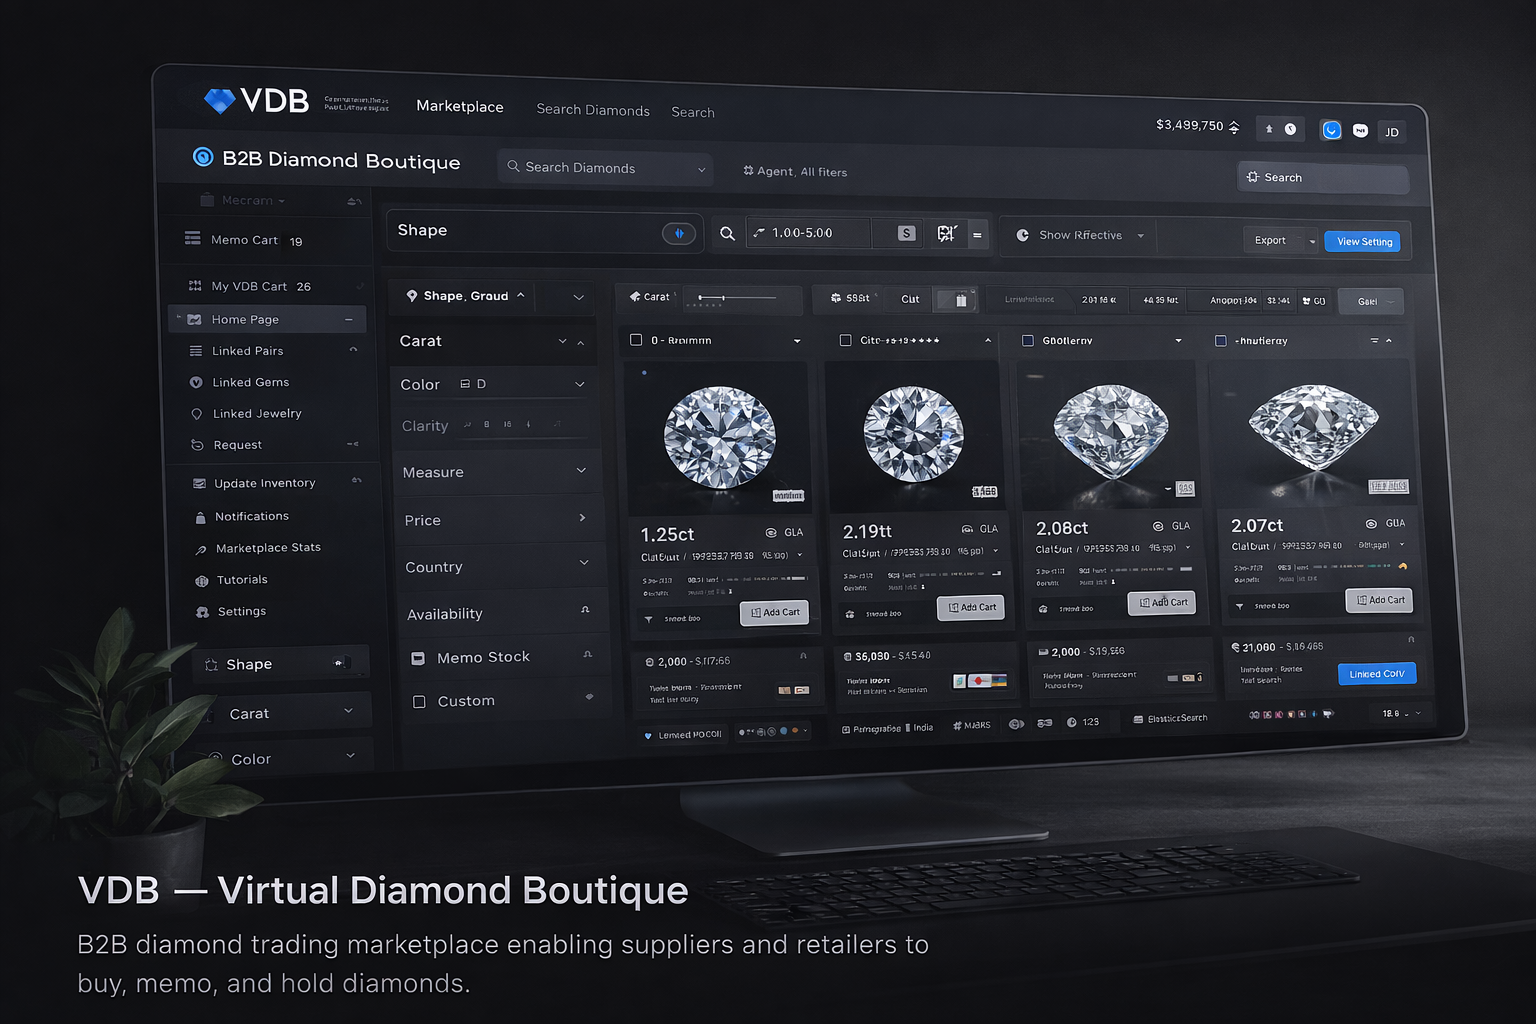Click the View Setting button

(x=1362, y=241)
